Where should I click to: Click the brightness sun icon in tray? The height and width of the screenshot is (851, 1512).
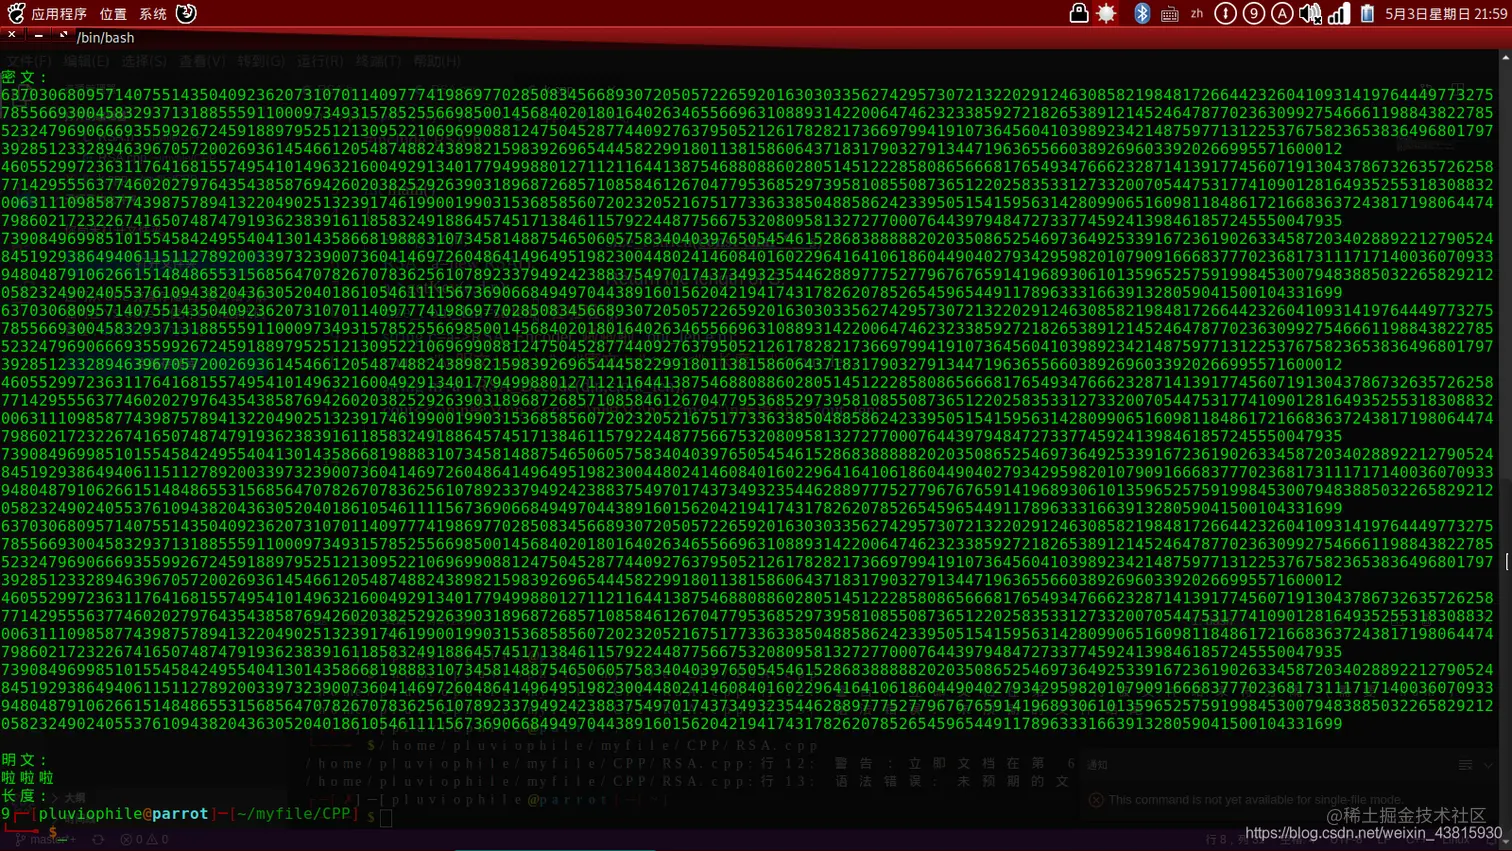tap(1107, 13)
